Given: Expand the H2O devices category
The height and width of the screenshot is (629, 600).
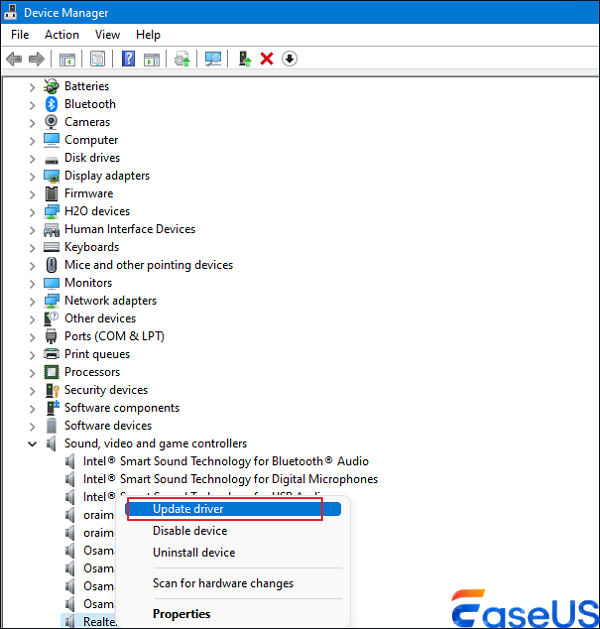Looking at the screenshot, I should pyautogui.click(x=32, y=212).
